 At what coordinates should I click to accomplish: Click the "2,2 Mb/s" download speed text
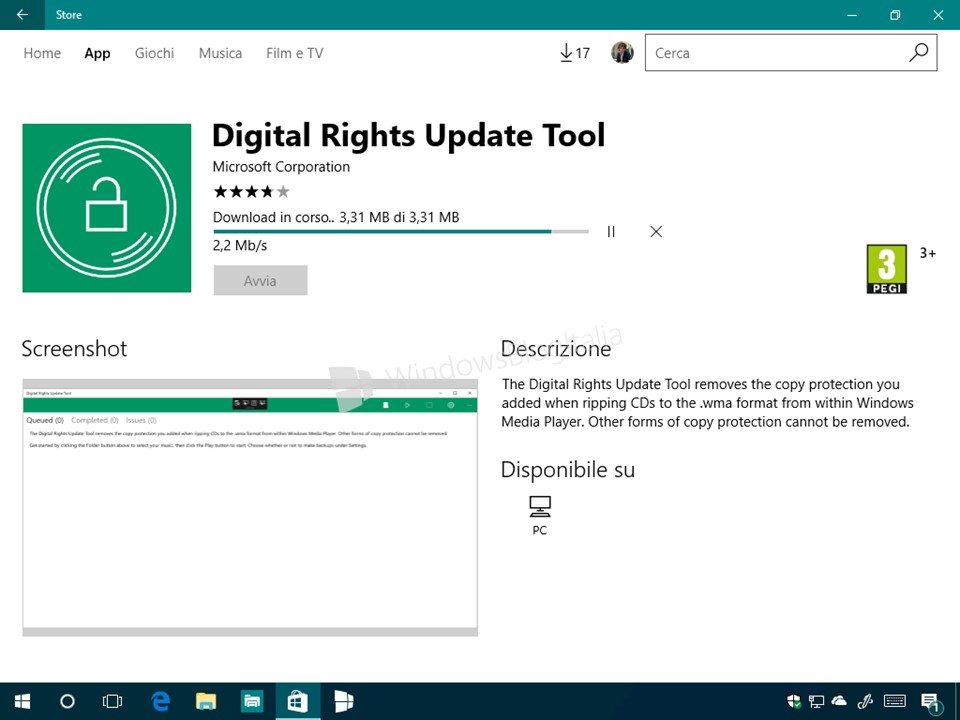click(240, 246)
